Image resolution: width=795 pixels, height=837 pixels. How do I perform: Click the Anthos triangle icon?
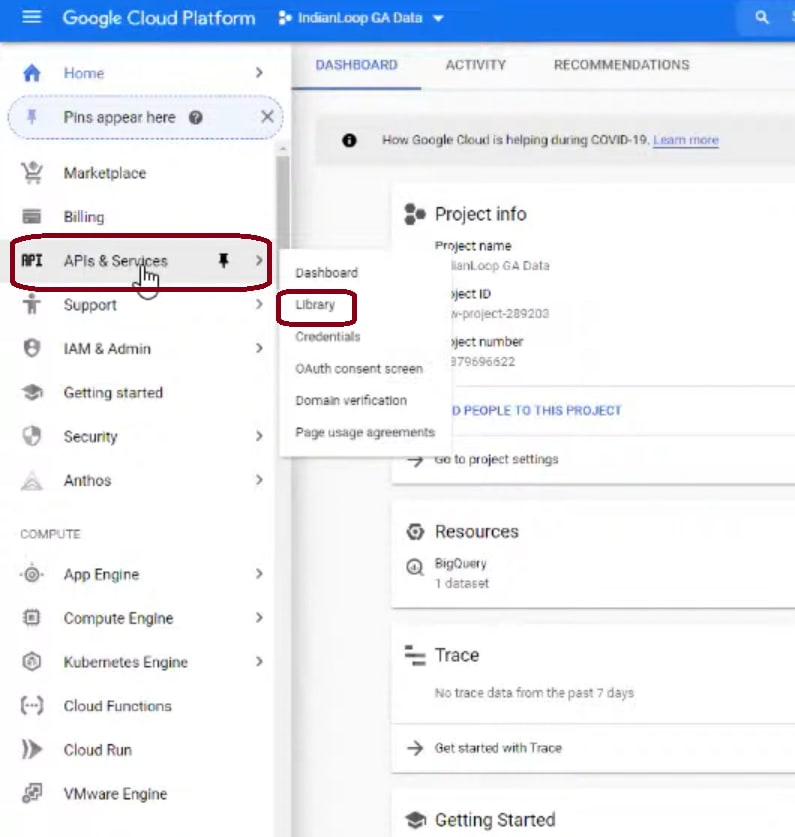(x=32, y=480)
